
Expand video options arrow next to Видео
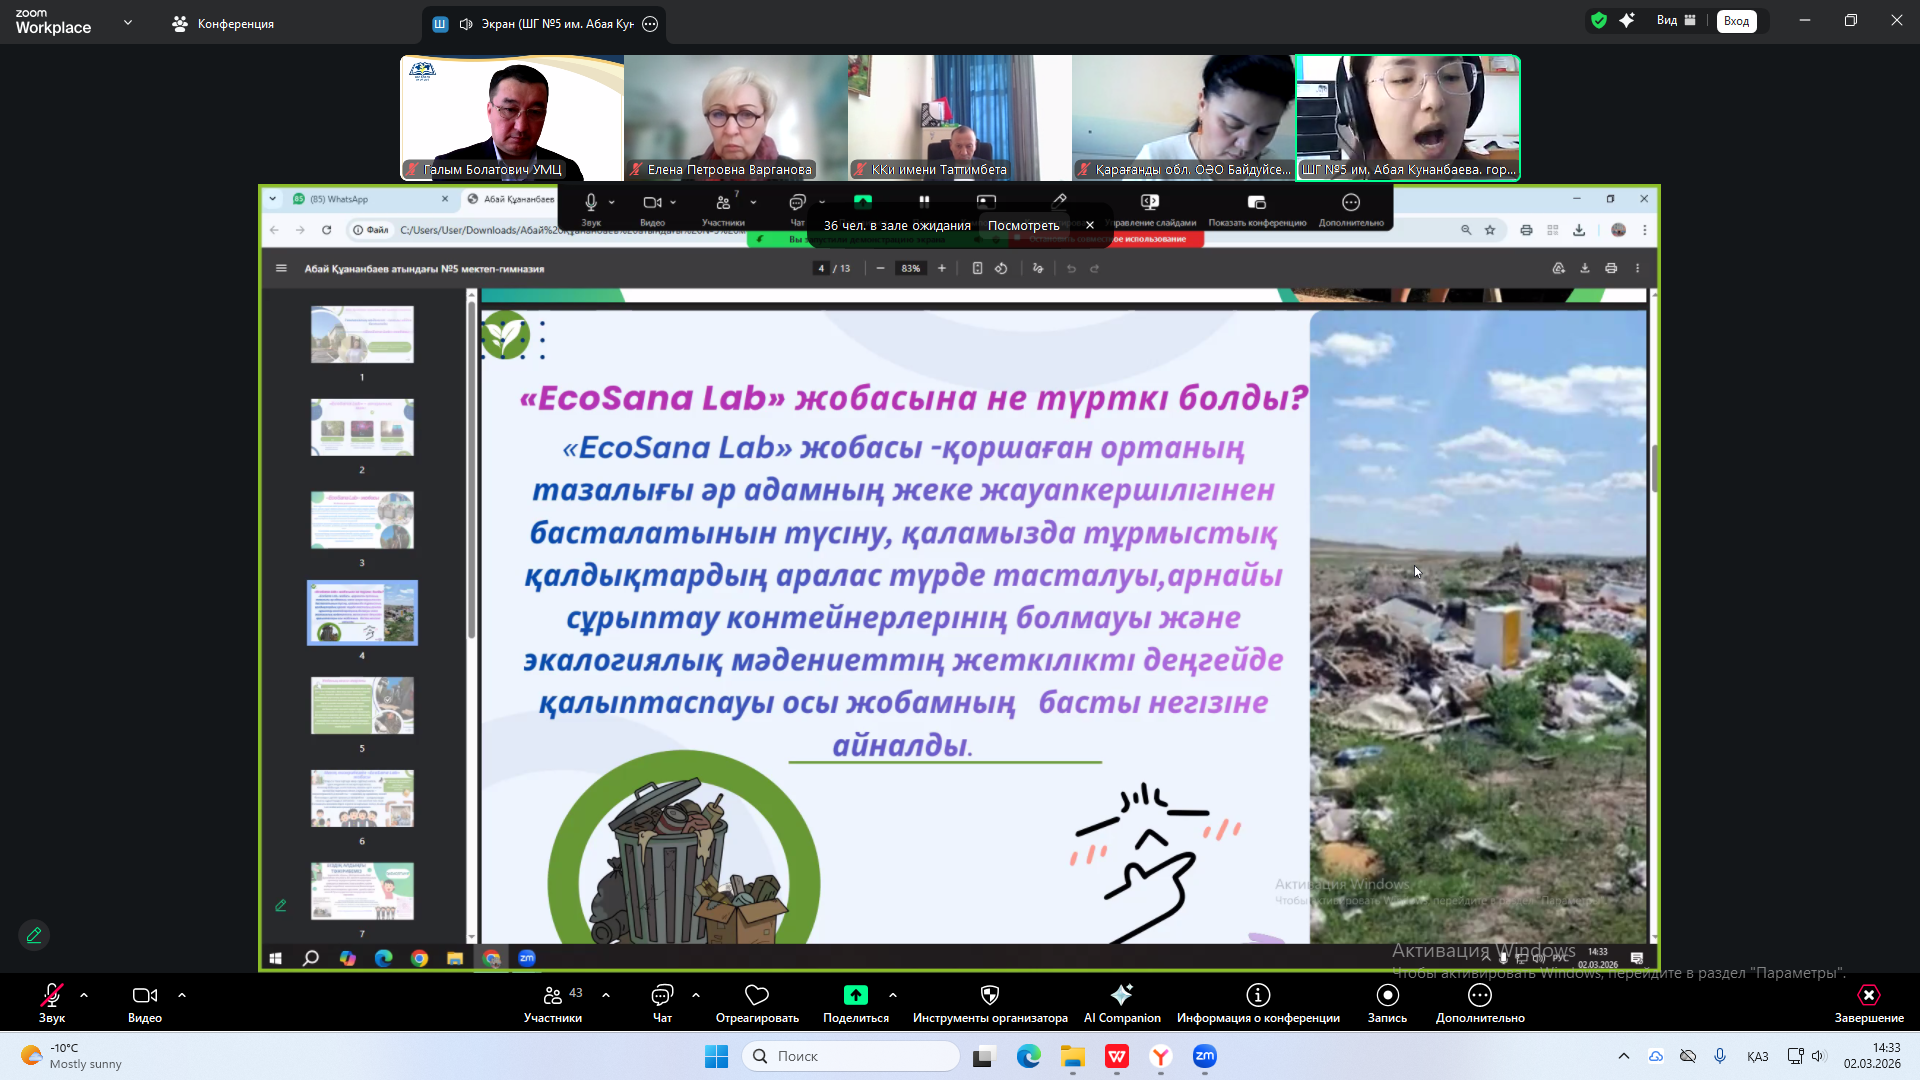click(182, 996)
